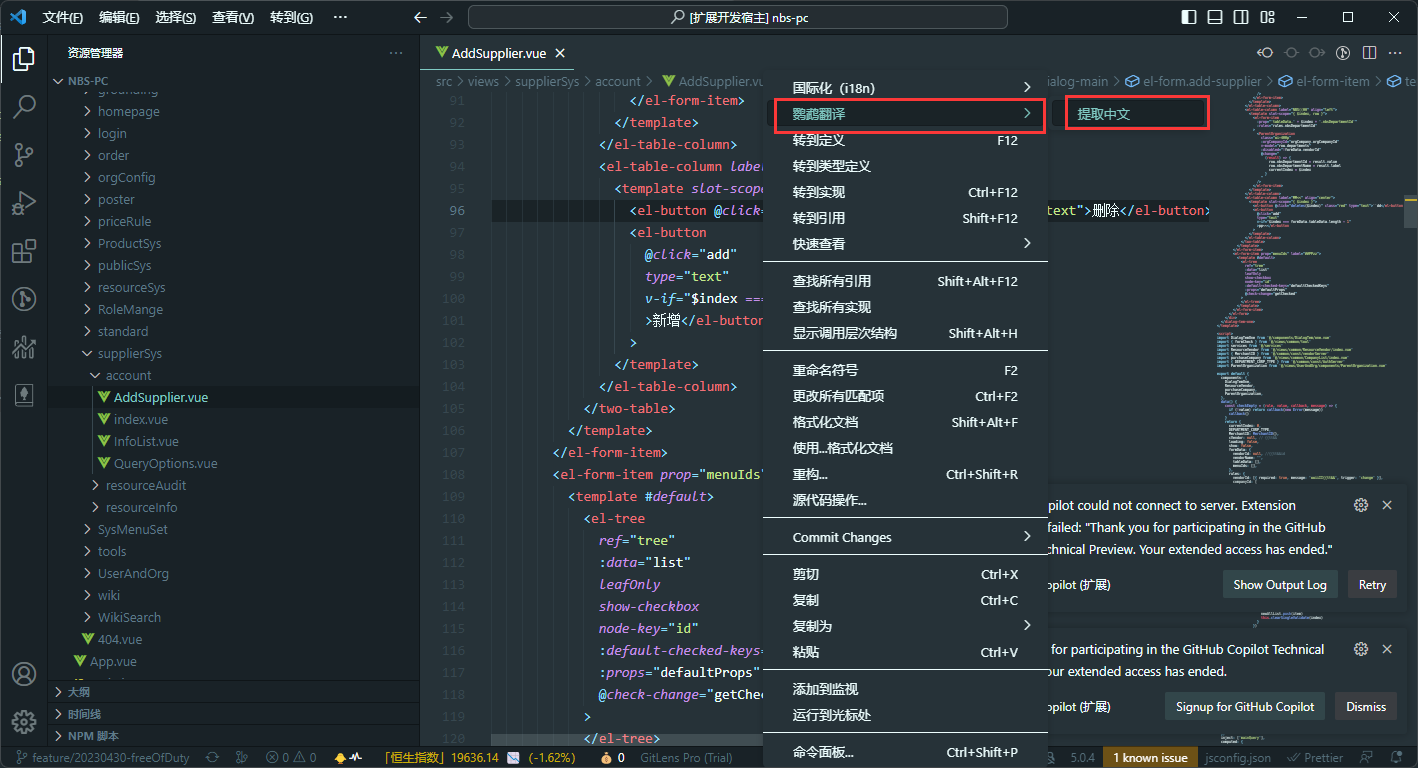Click the Show Output Log button
1418x768 pixels.
click(x=1280, y=584)
